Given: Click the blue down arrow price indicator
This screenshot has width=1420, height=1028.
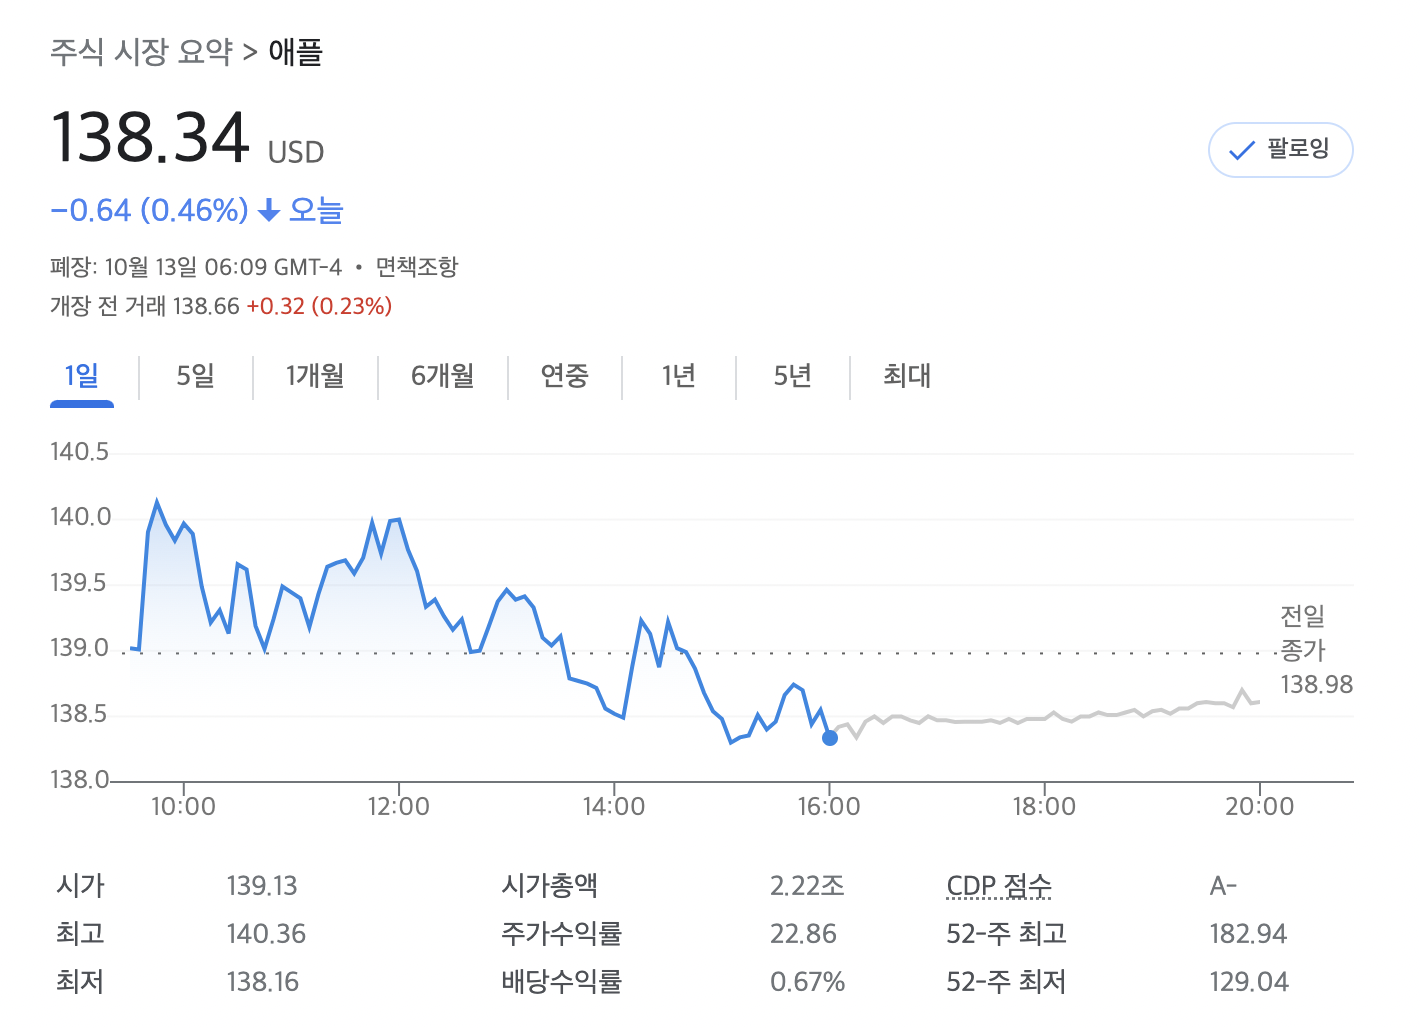Looking at the screenshot, I should pyautogui.click(x=268, y=210).
